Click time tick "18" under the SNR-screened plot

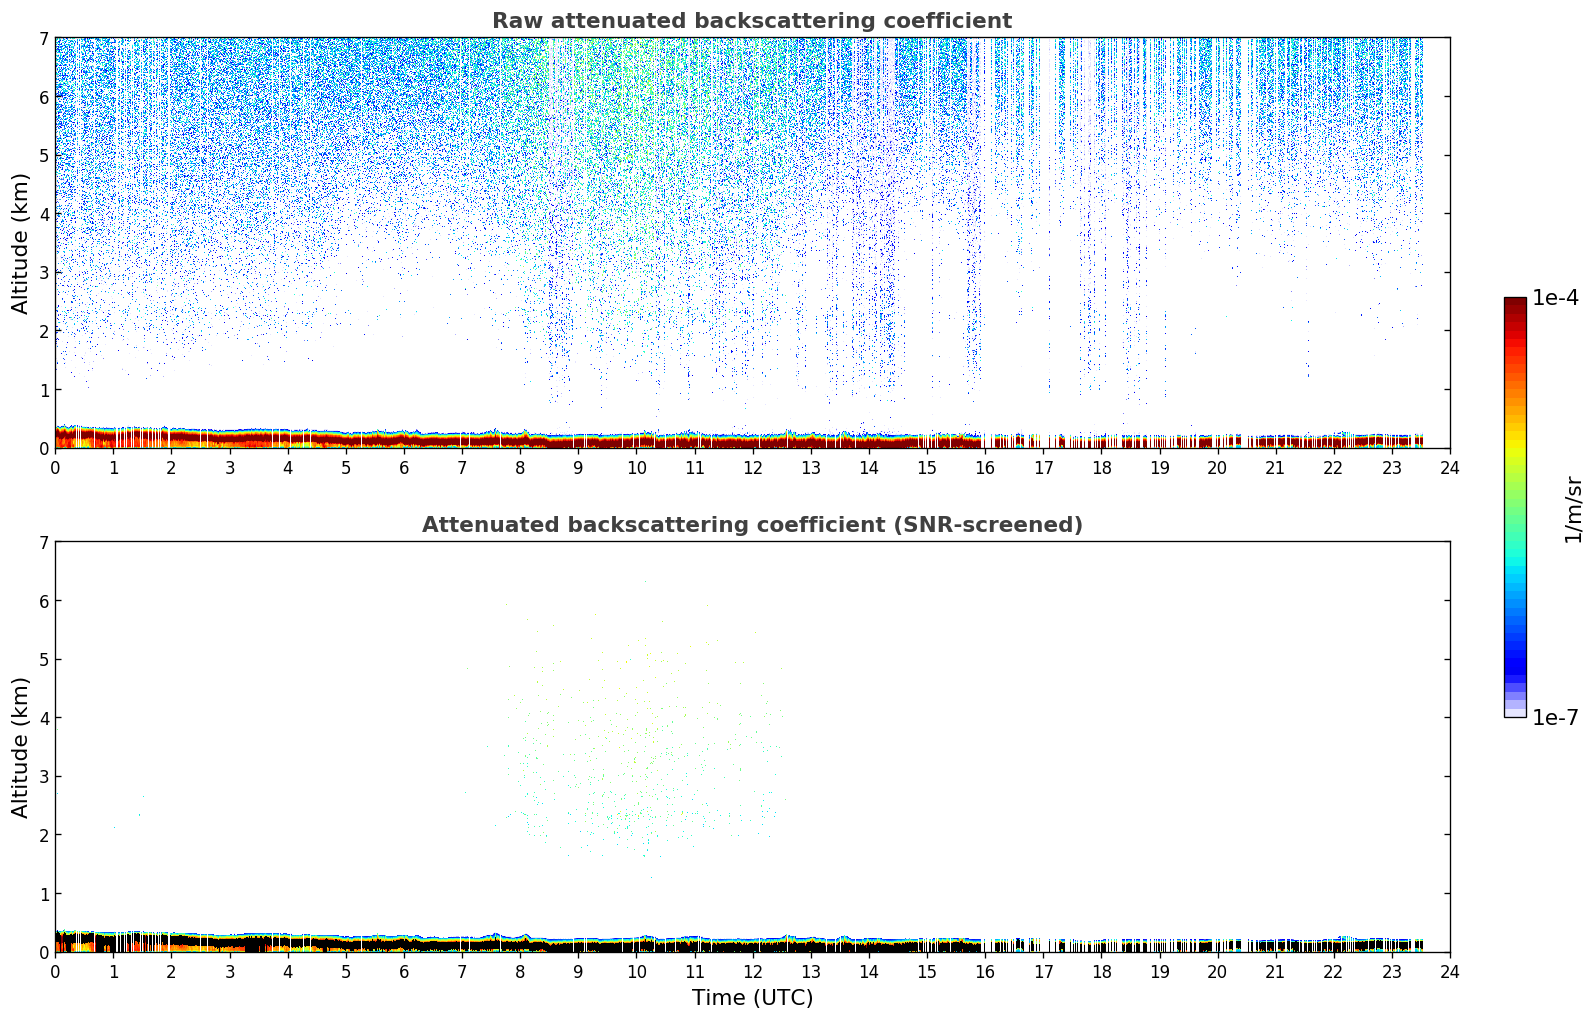click(1101, 972)
